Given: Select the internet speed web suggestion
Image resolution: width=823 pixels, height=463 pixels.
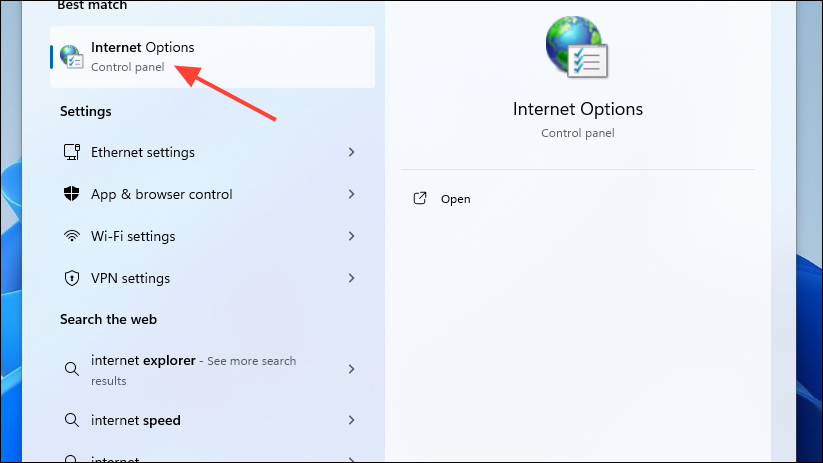Looking at the screenshot, I should (212, 420).
